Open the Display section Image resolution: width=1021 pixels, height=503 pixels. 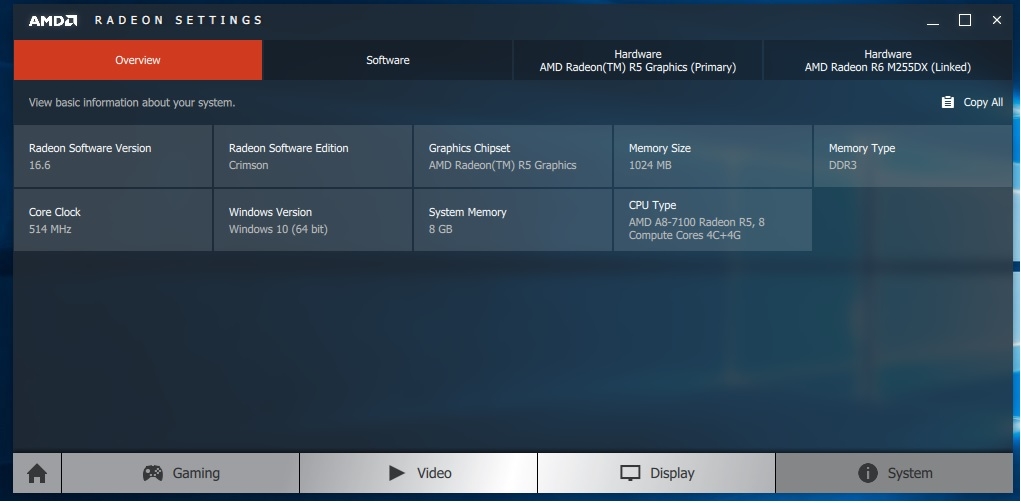656,473
